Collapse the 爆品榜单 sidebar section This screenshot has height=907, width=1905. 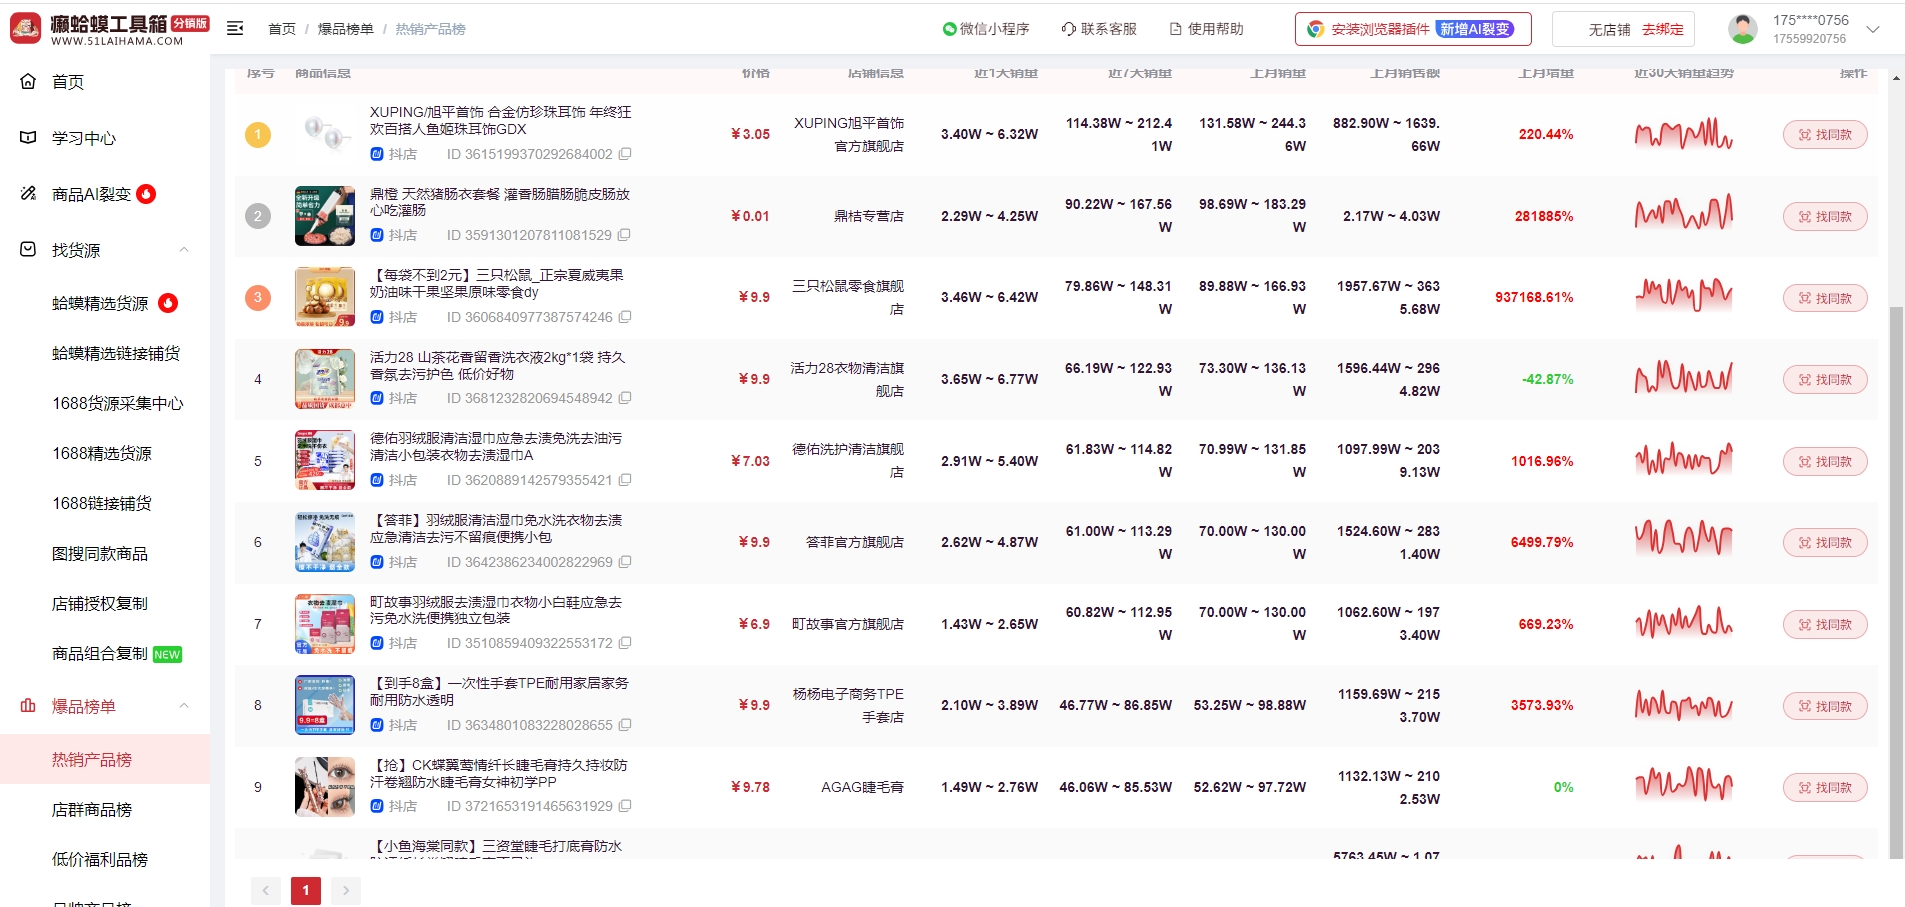coord(184,706)
